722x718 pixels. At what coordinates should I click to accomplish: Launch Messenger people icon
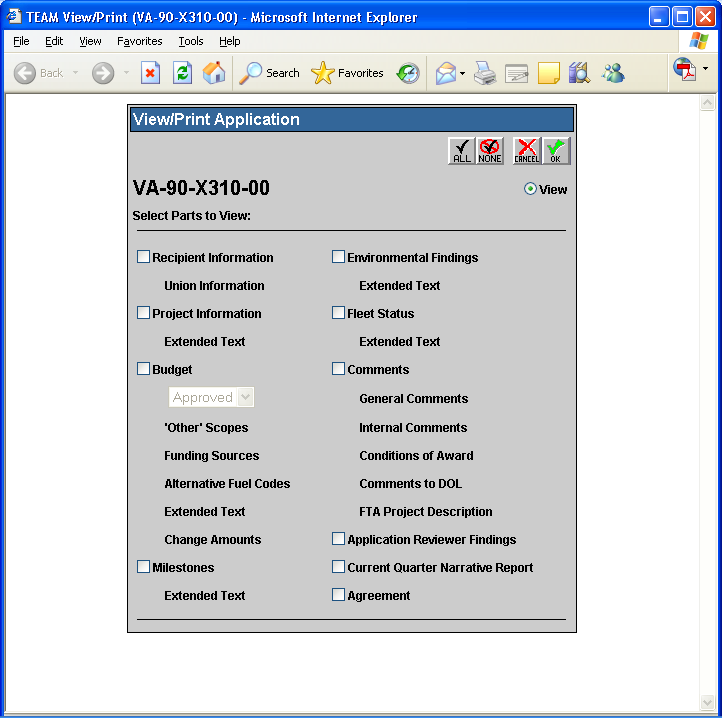pos(613,73)
